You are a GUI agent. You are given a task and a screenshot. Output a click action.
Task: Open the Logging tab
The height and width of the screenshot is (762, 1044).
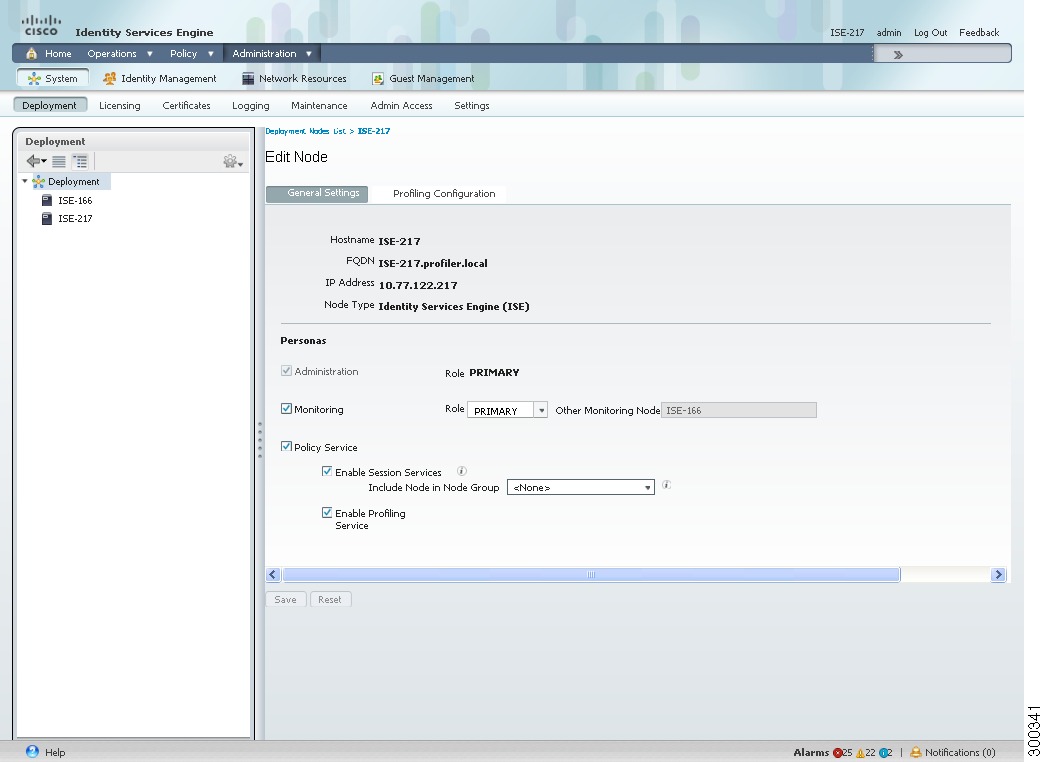click(250, 105)
